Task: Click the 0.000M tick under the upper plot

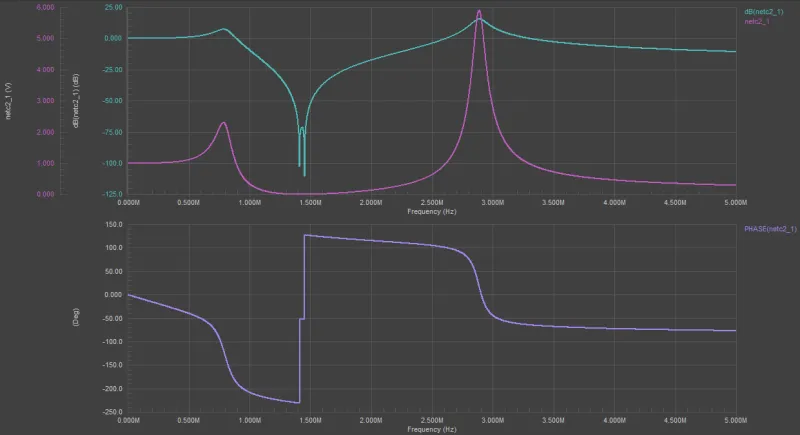Action: coord(129,203)
